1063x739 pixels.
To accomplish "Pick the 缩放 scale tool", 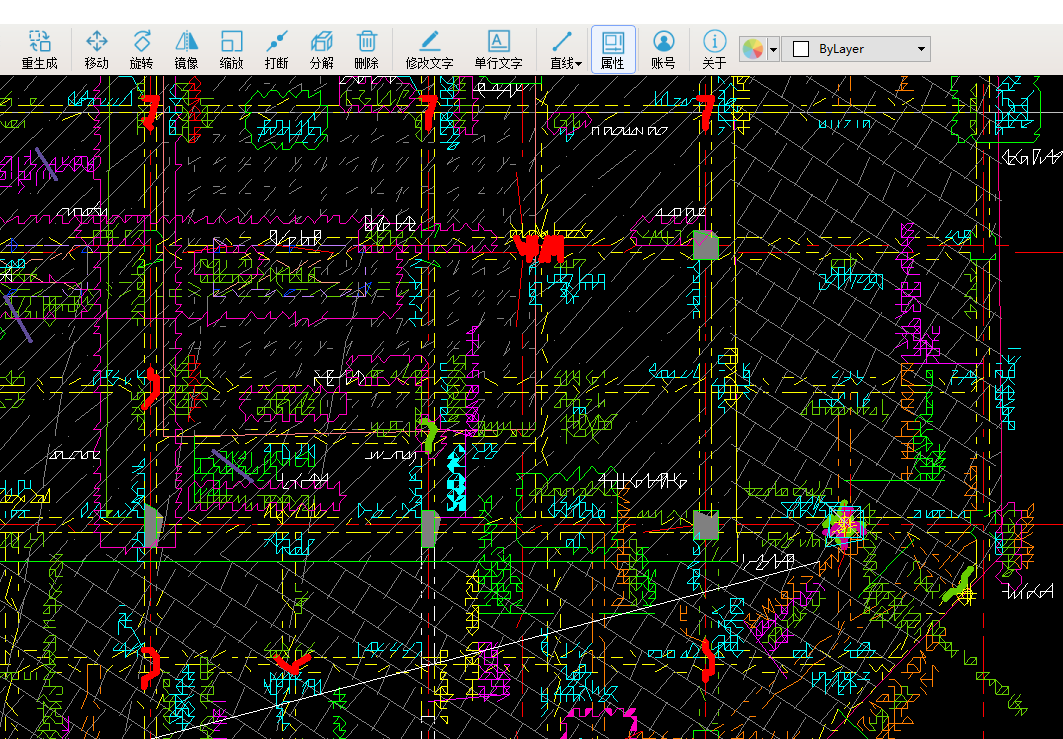I will click(231, 41).
